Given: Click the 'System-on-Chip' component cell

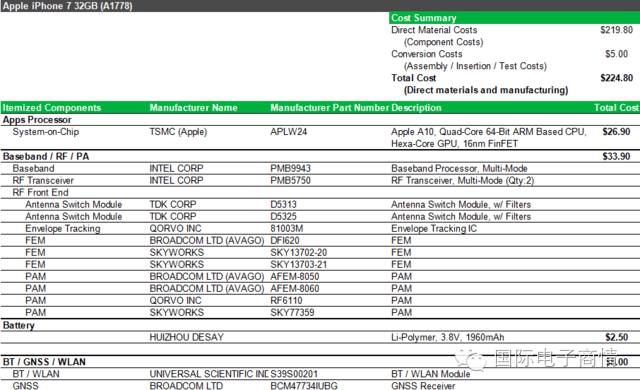Looking at the screenshot, I should coord(46,132).
